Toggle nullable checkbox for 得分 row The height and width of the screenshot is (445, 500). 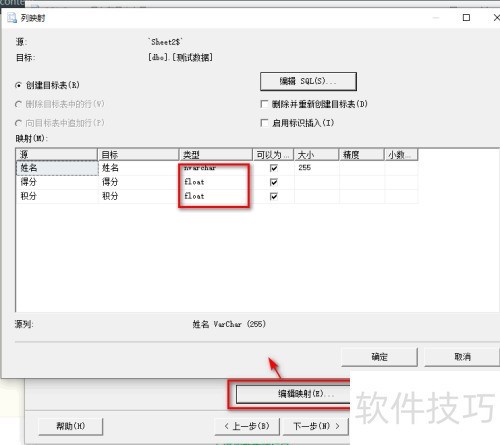point(274,182)
